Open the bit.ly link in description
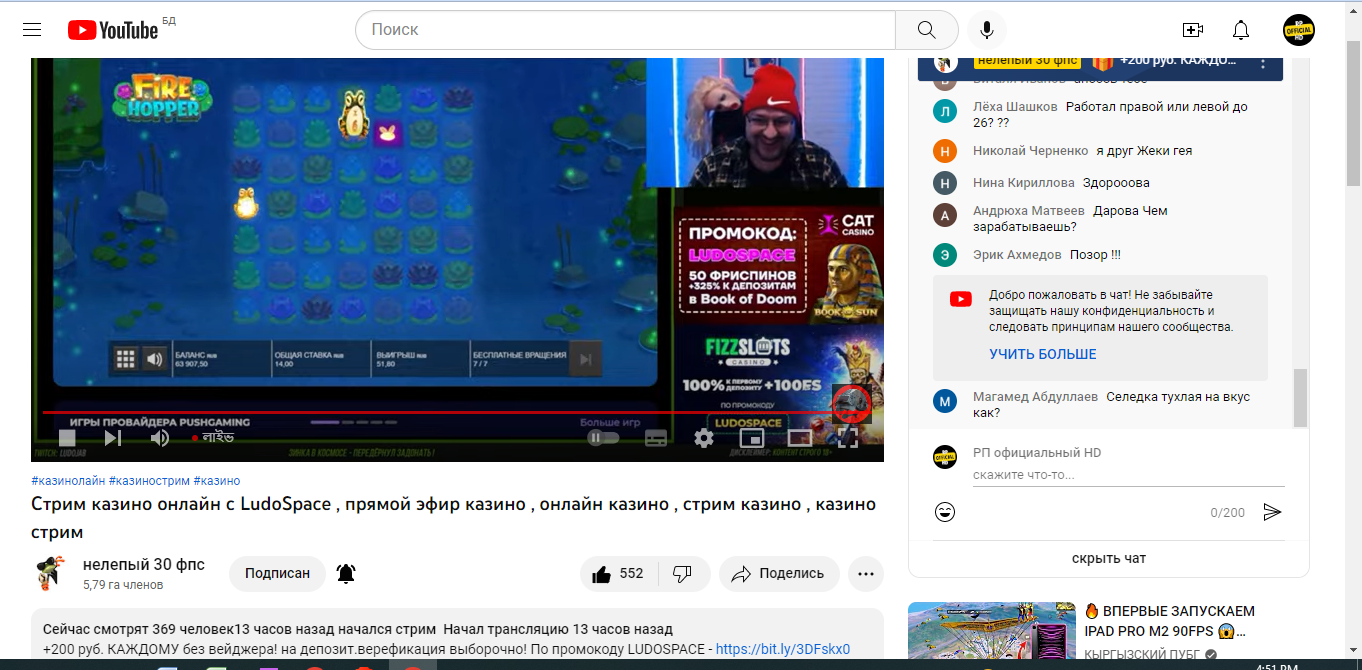Image resolution: width=1362 pixels, height=670 pixels. point(783,649)
